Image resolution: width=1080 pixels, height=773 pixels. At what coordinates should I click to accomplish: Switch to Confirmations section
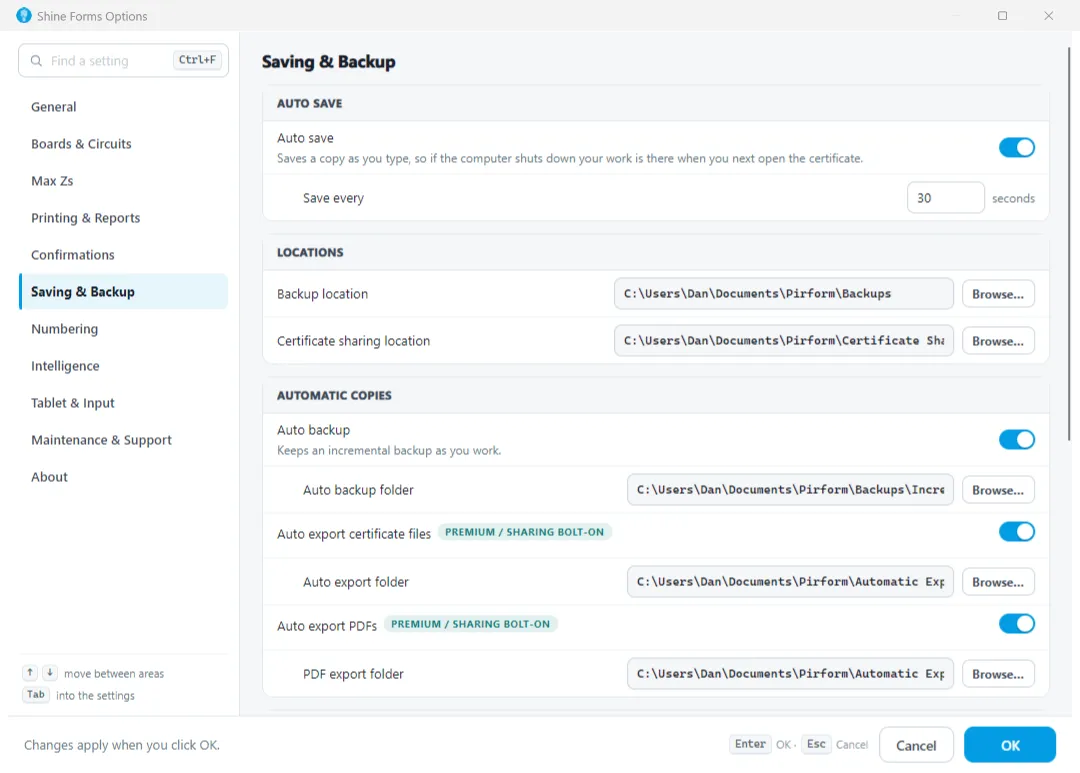[123, 255]
